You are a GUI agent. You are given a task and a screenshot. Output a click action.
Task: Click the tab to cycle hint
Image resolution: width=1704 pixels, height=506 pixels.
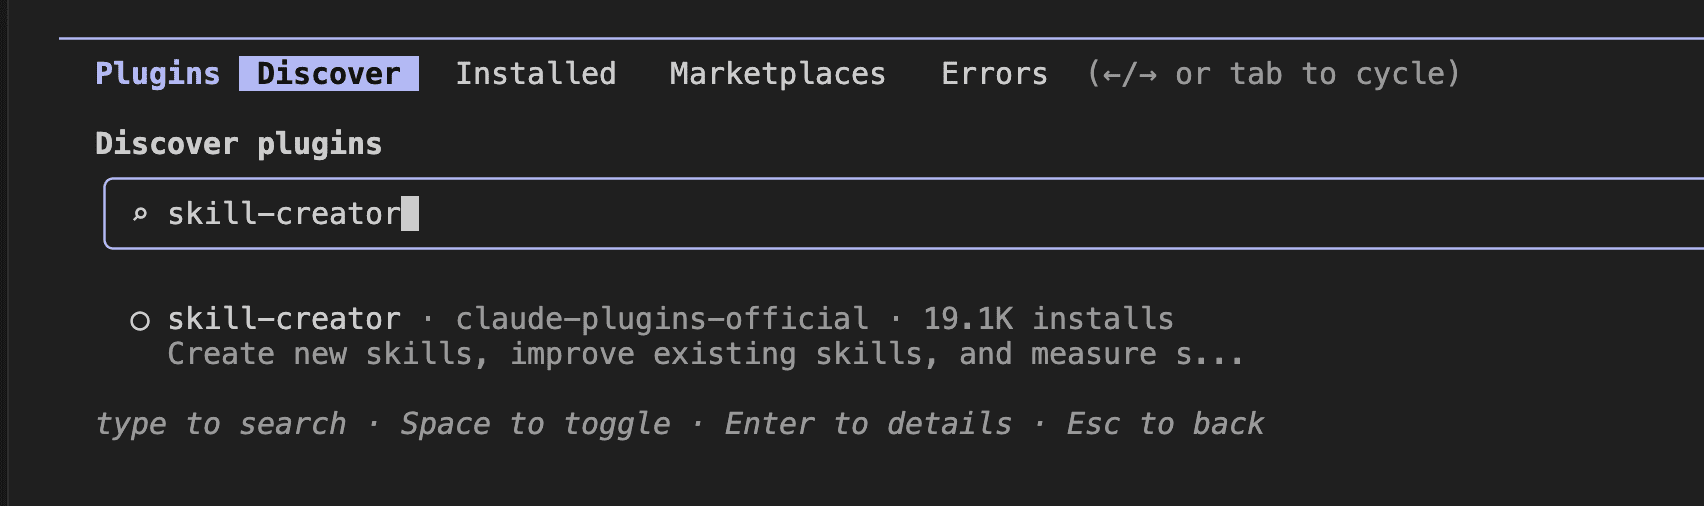[x=1274, y=74]
